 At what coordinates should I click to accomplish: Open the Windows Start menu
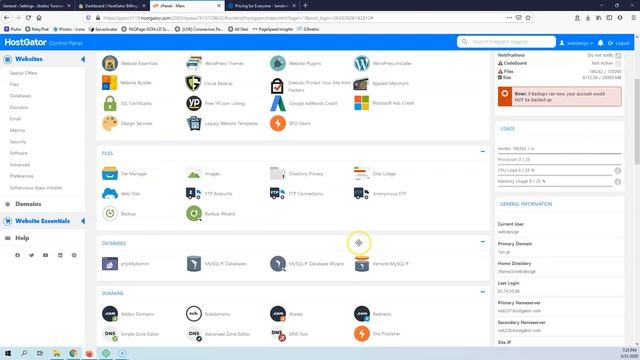point(8,353)
